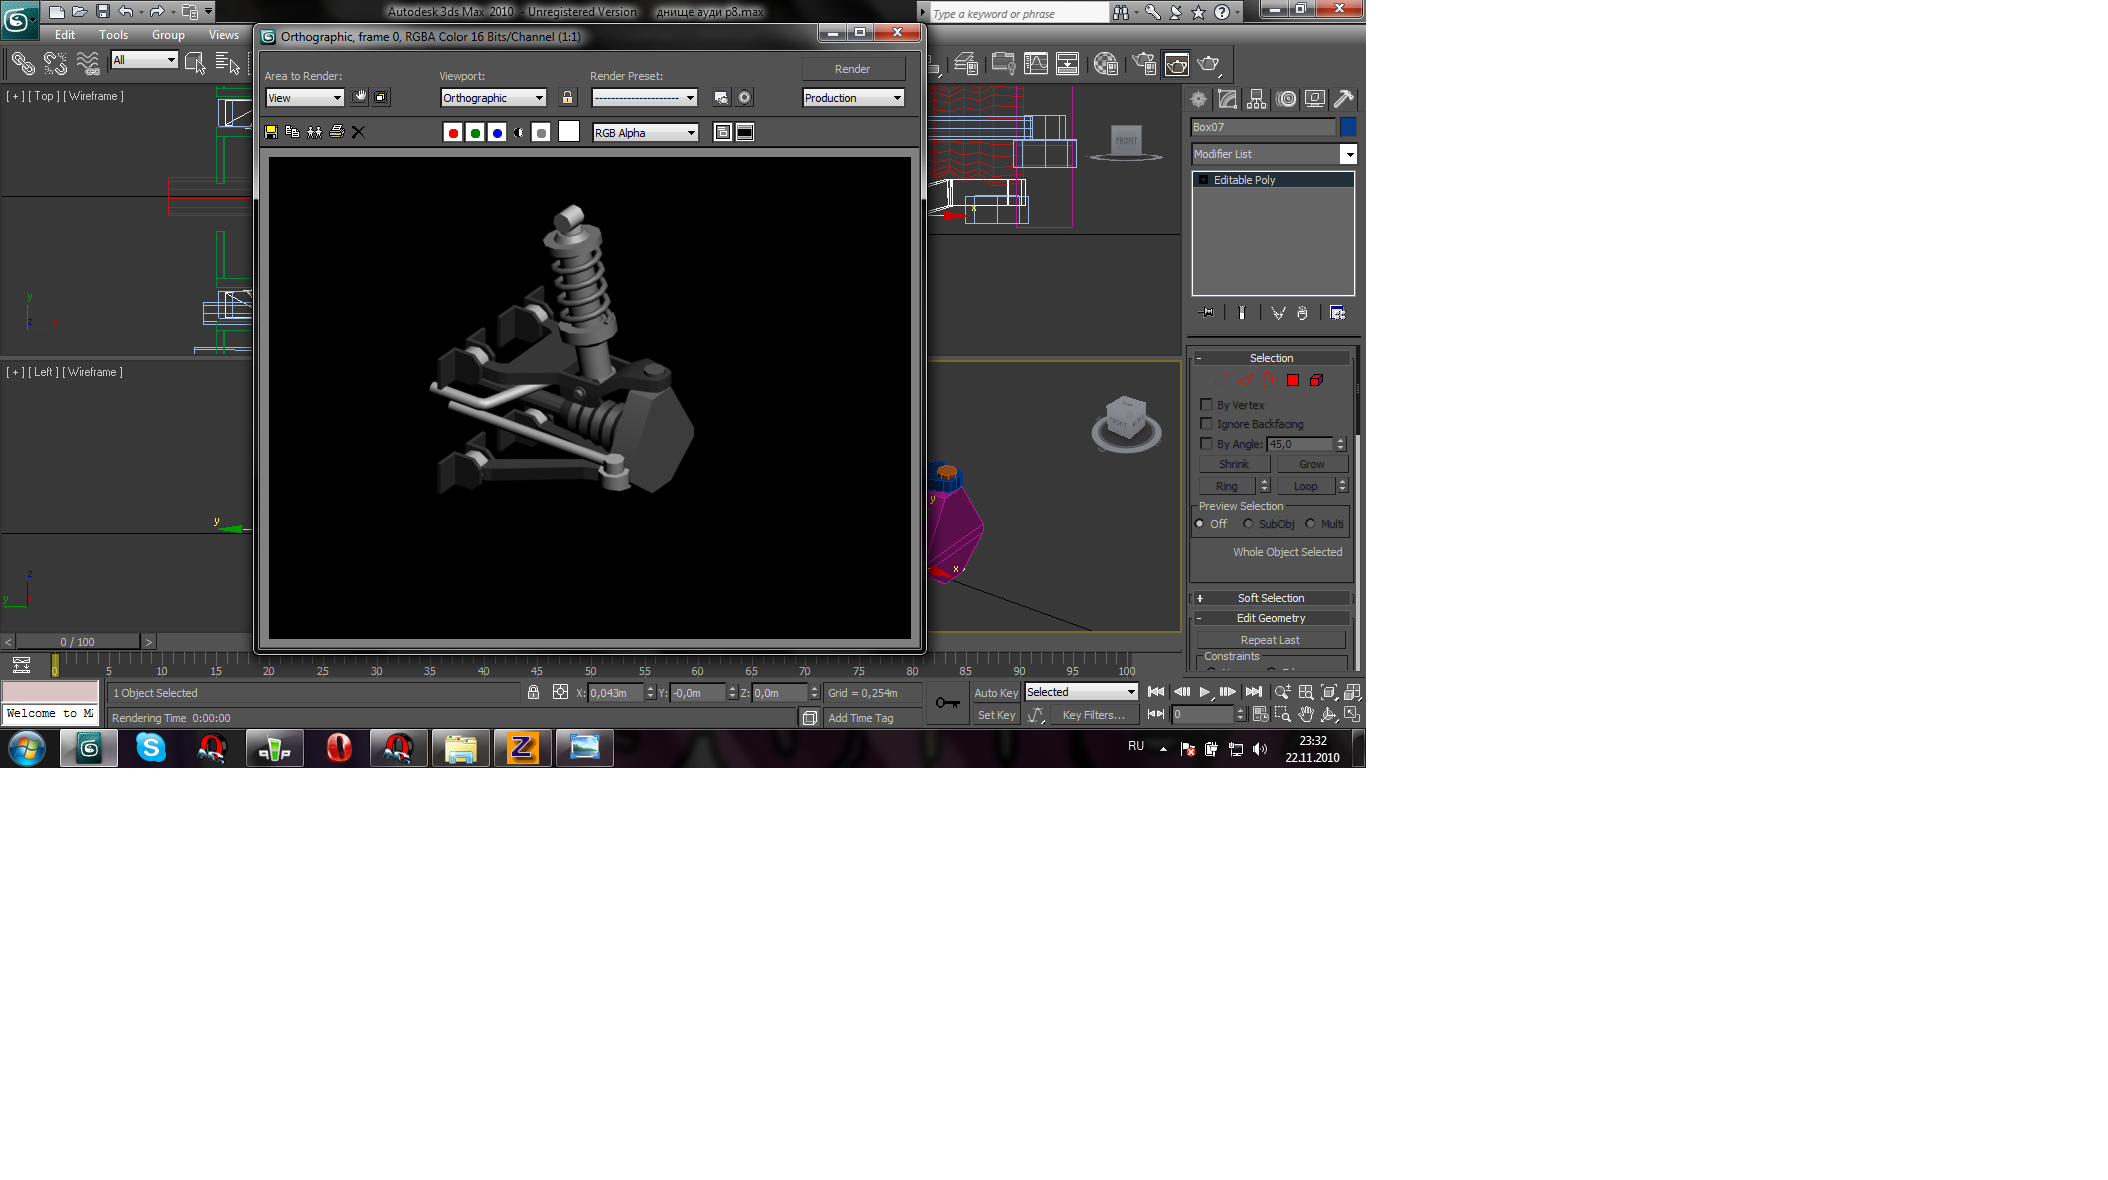This screenshot has width=2108, height=1180.
Task: Click the Render button
Action: [852, 69]
